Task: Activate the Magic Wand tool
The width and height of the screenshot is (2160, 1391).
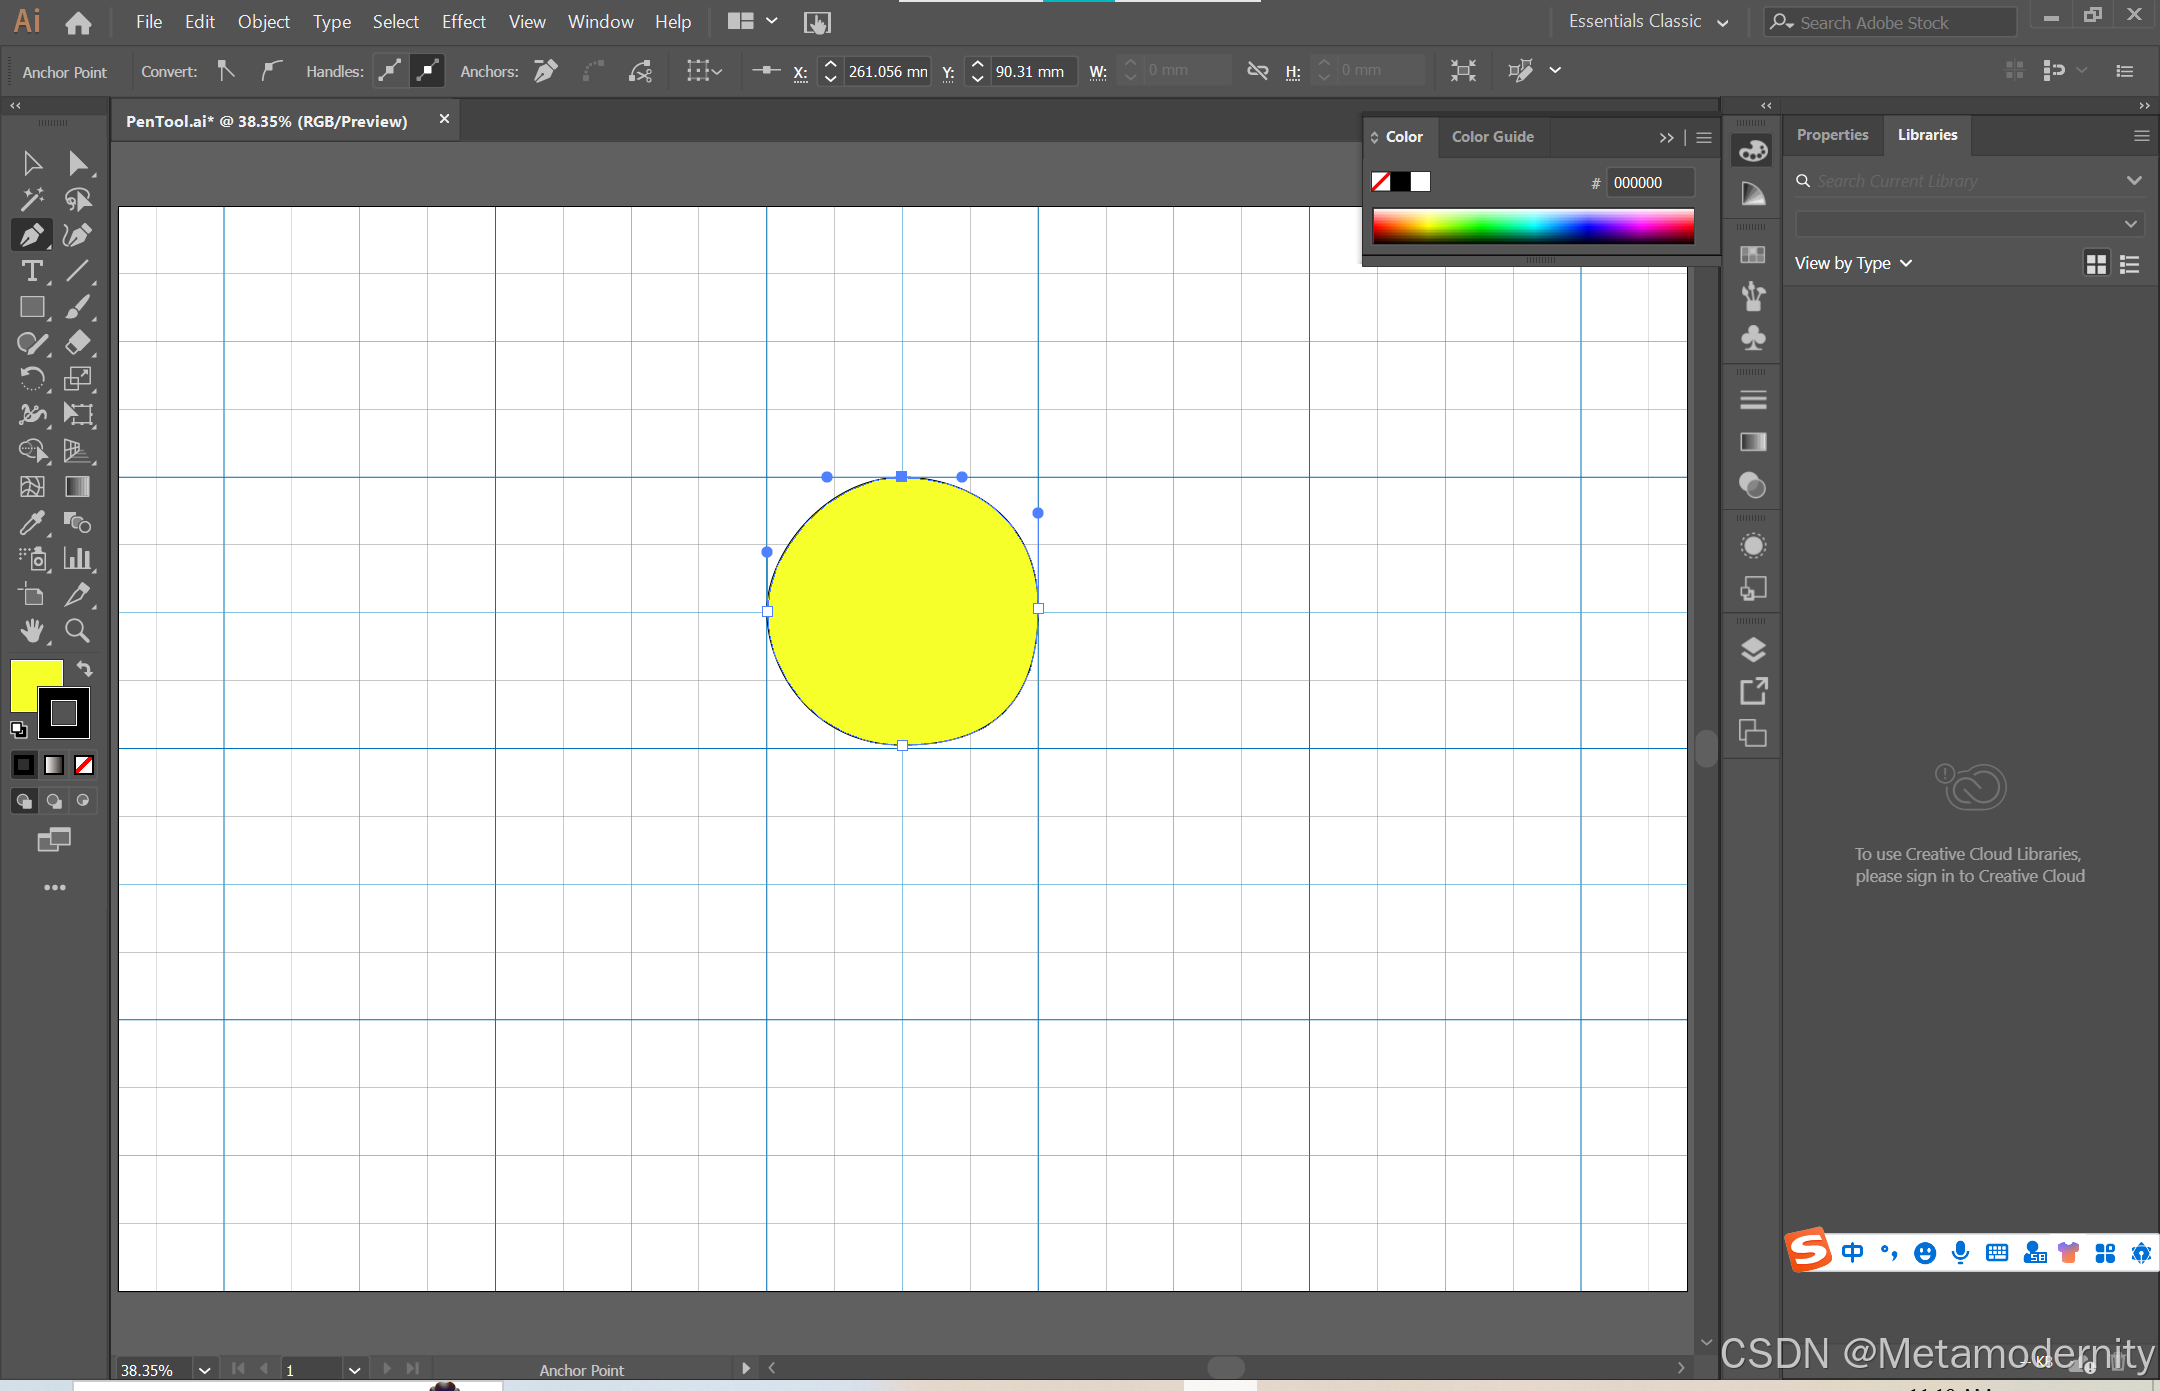Action: click(32, 199)
